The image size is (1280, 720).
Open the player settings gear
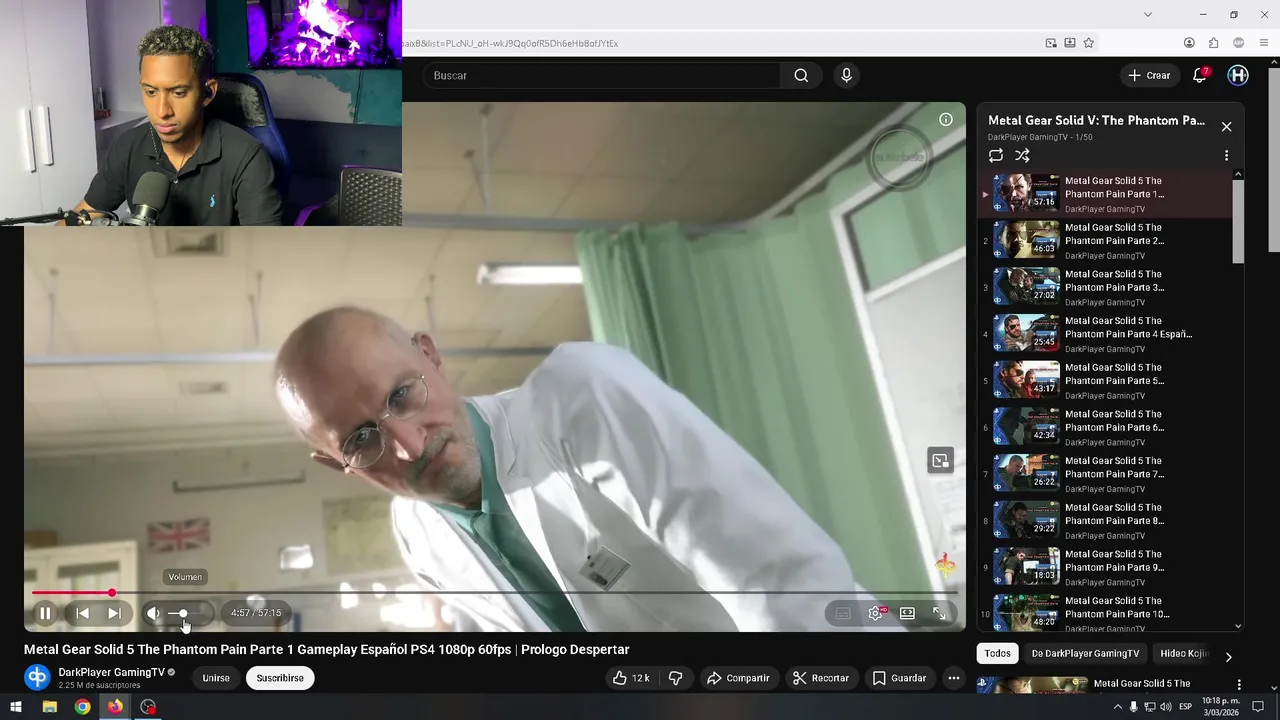[x=876, y=613]
